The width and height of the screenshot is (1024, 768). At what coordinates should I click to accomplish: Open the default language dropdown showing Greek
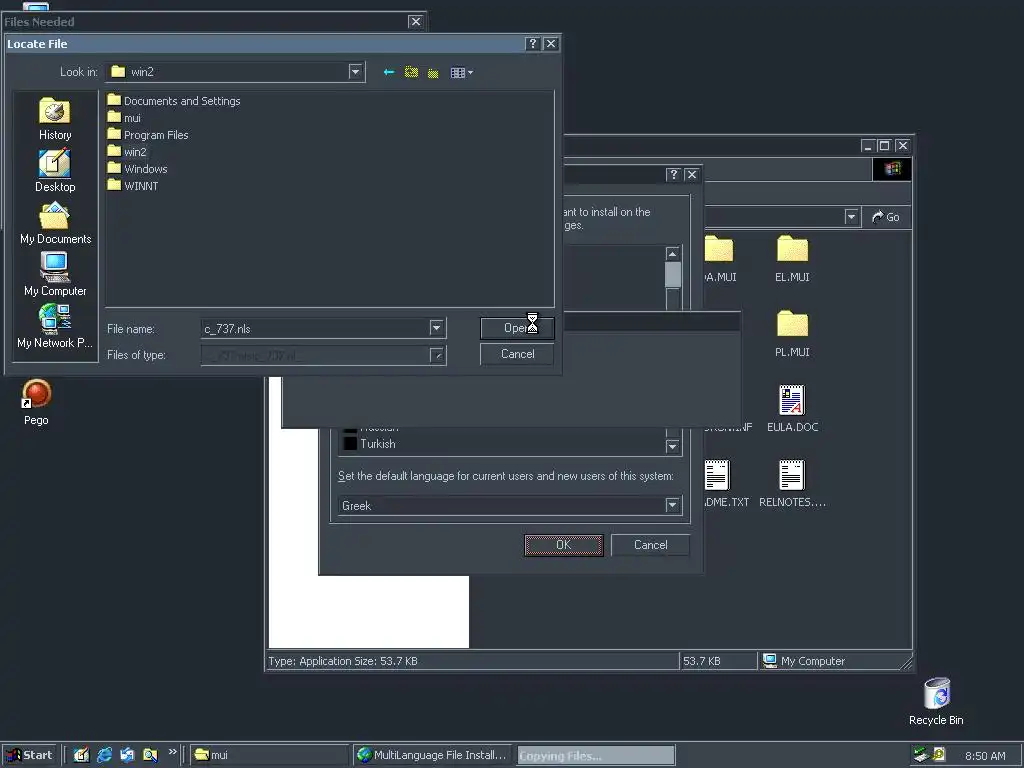coord(672,505)
